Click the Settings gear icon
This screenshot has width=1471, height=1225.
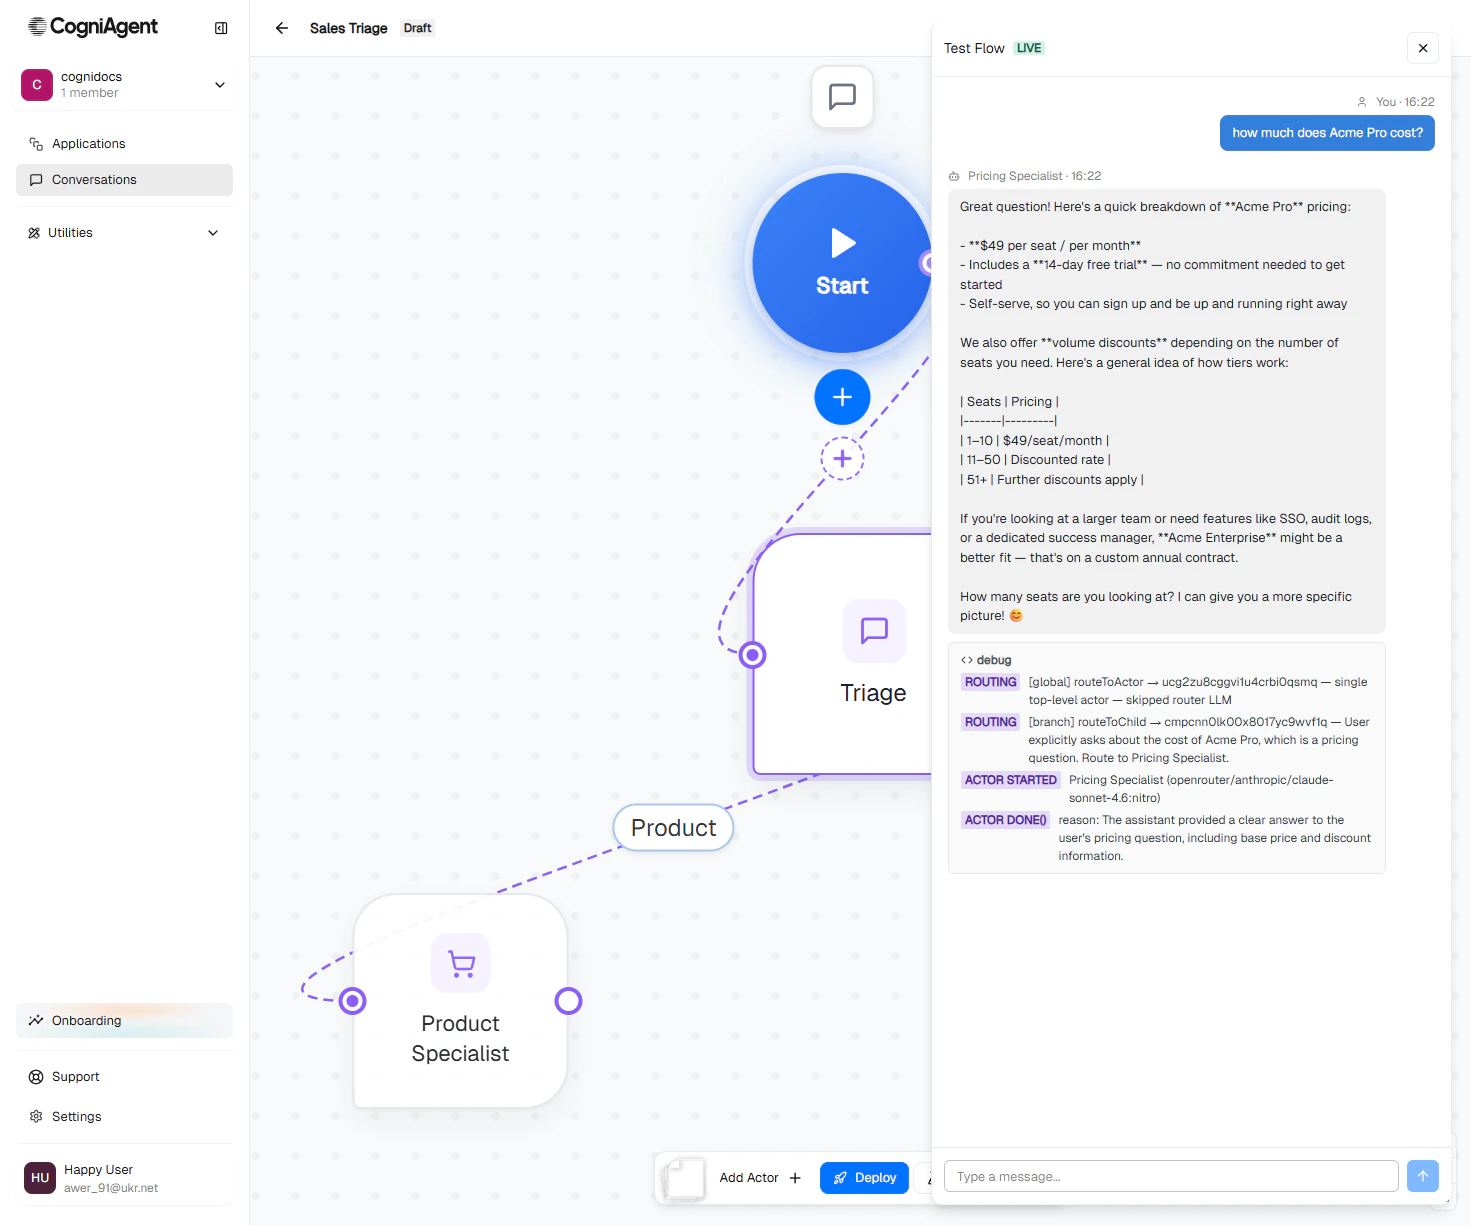click(x=36, y=1117)
